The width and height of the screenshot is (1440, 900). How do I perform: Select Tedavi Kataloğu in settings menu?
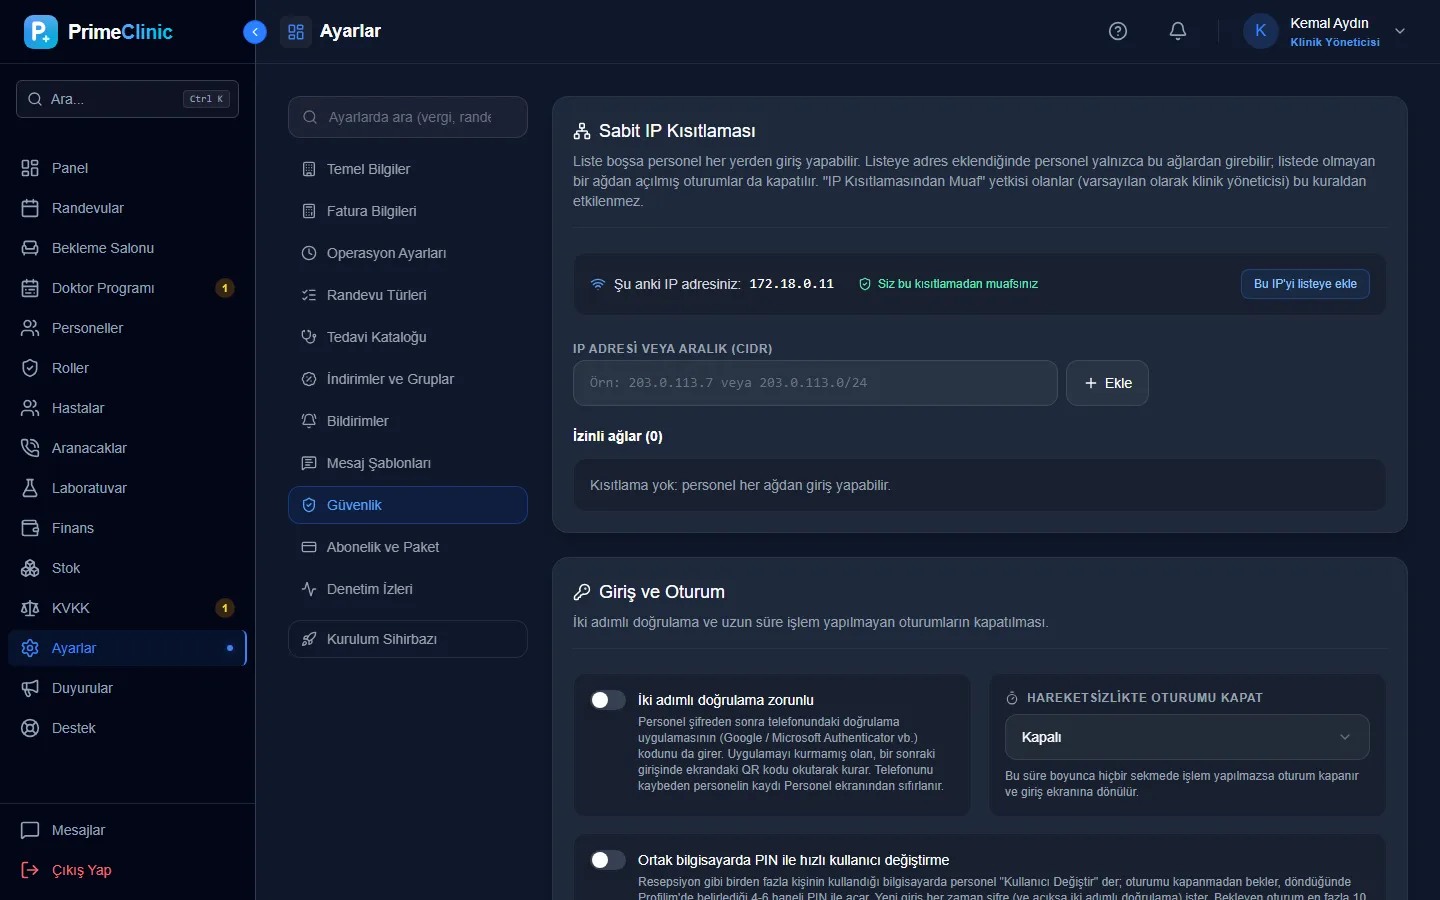pyautogui.click(x=408, y=337)
